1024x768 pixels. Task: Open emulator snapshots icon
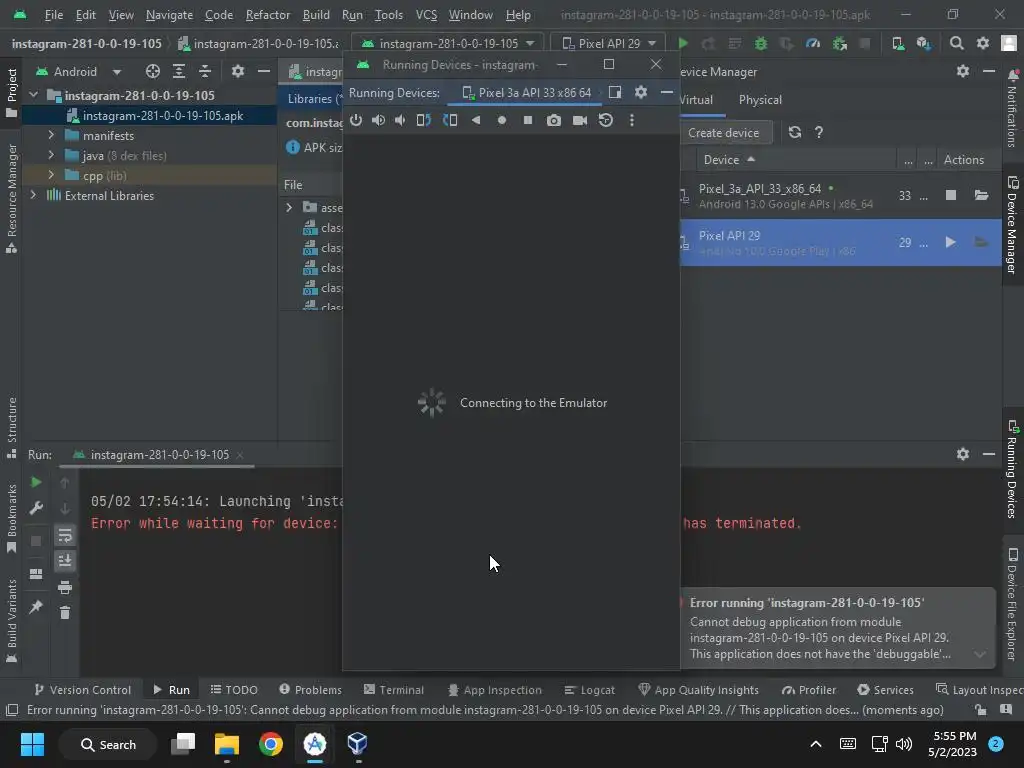coord(605,120)
